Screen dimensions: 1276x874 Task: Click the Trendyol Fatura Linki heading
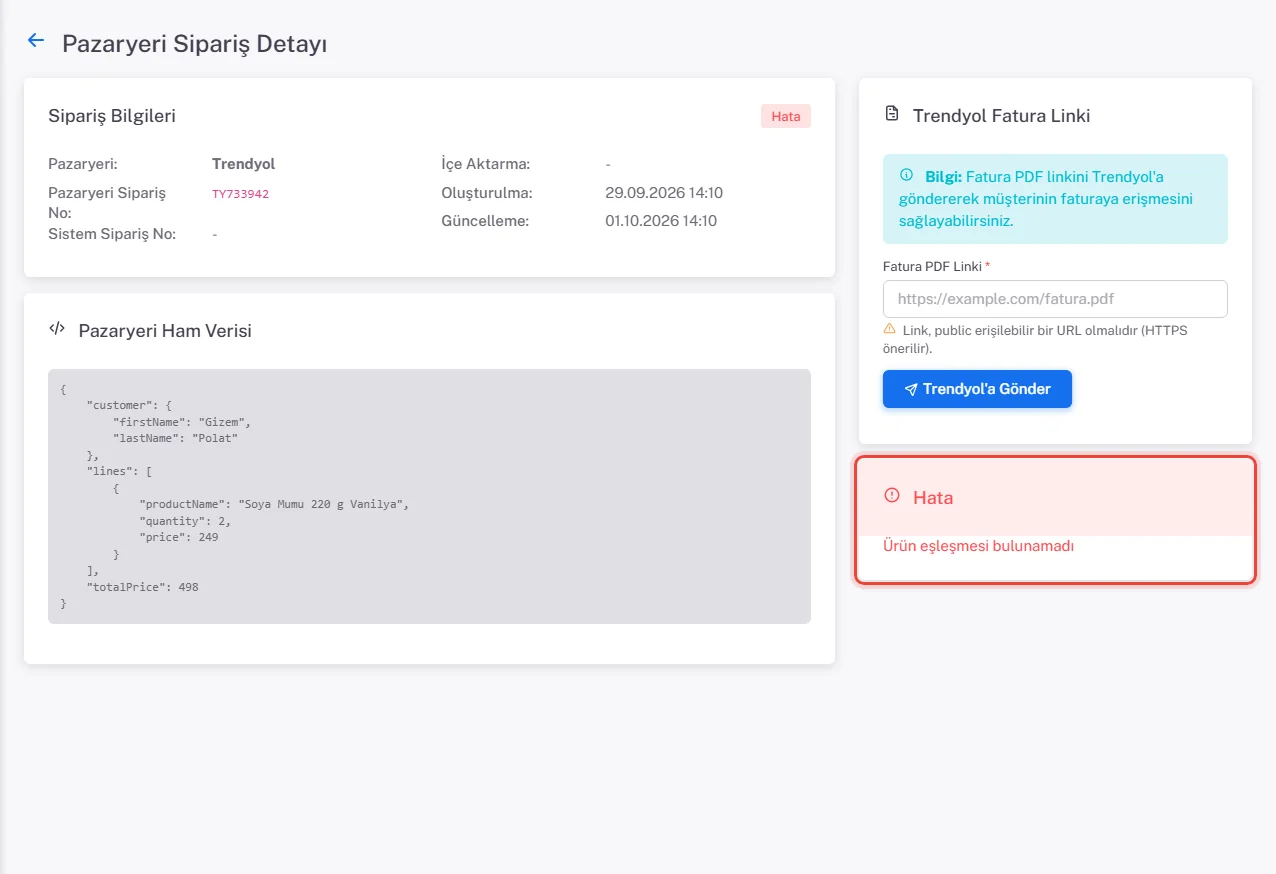(x=1001, y=116)
